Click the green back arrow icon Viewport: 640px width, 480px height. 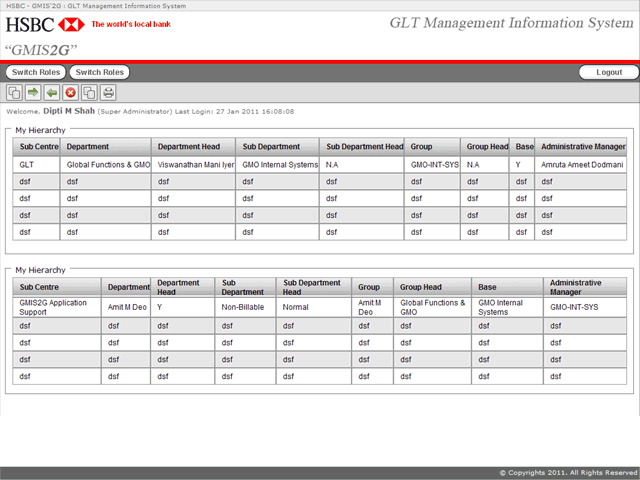51,93
